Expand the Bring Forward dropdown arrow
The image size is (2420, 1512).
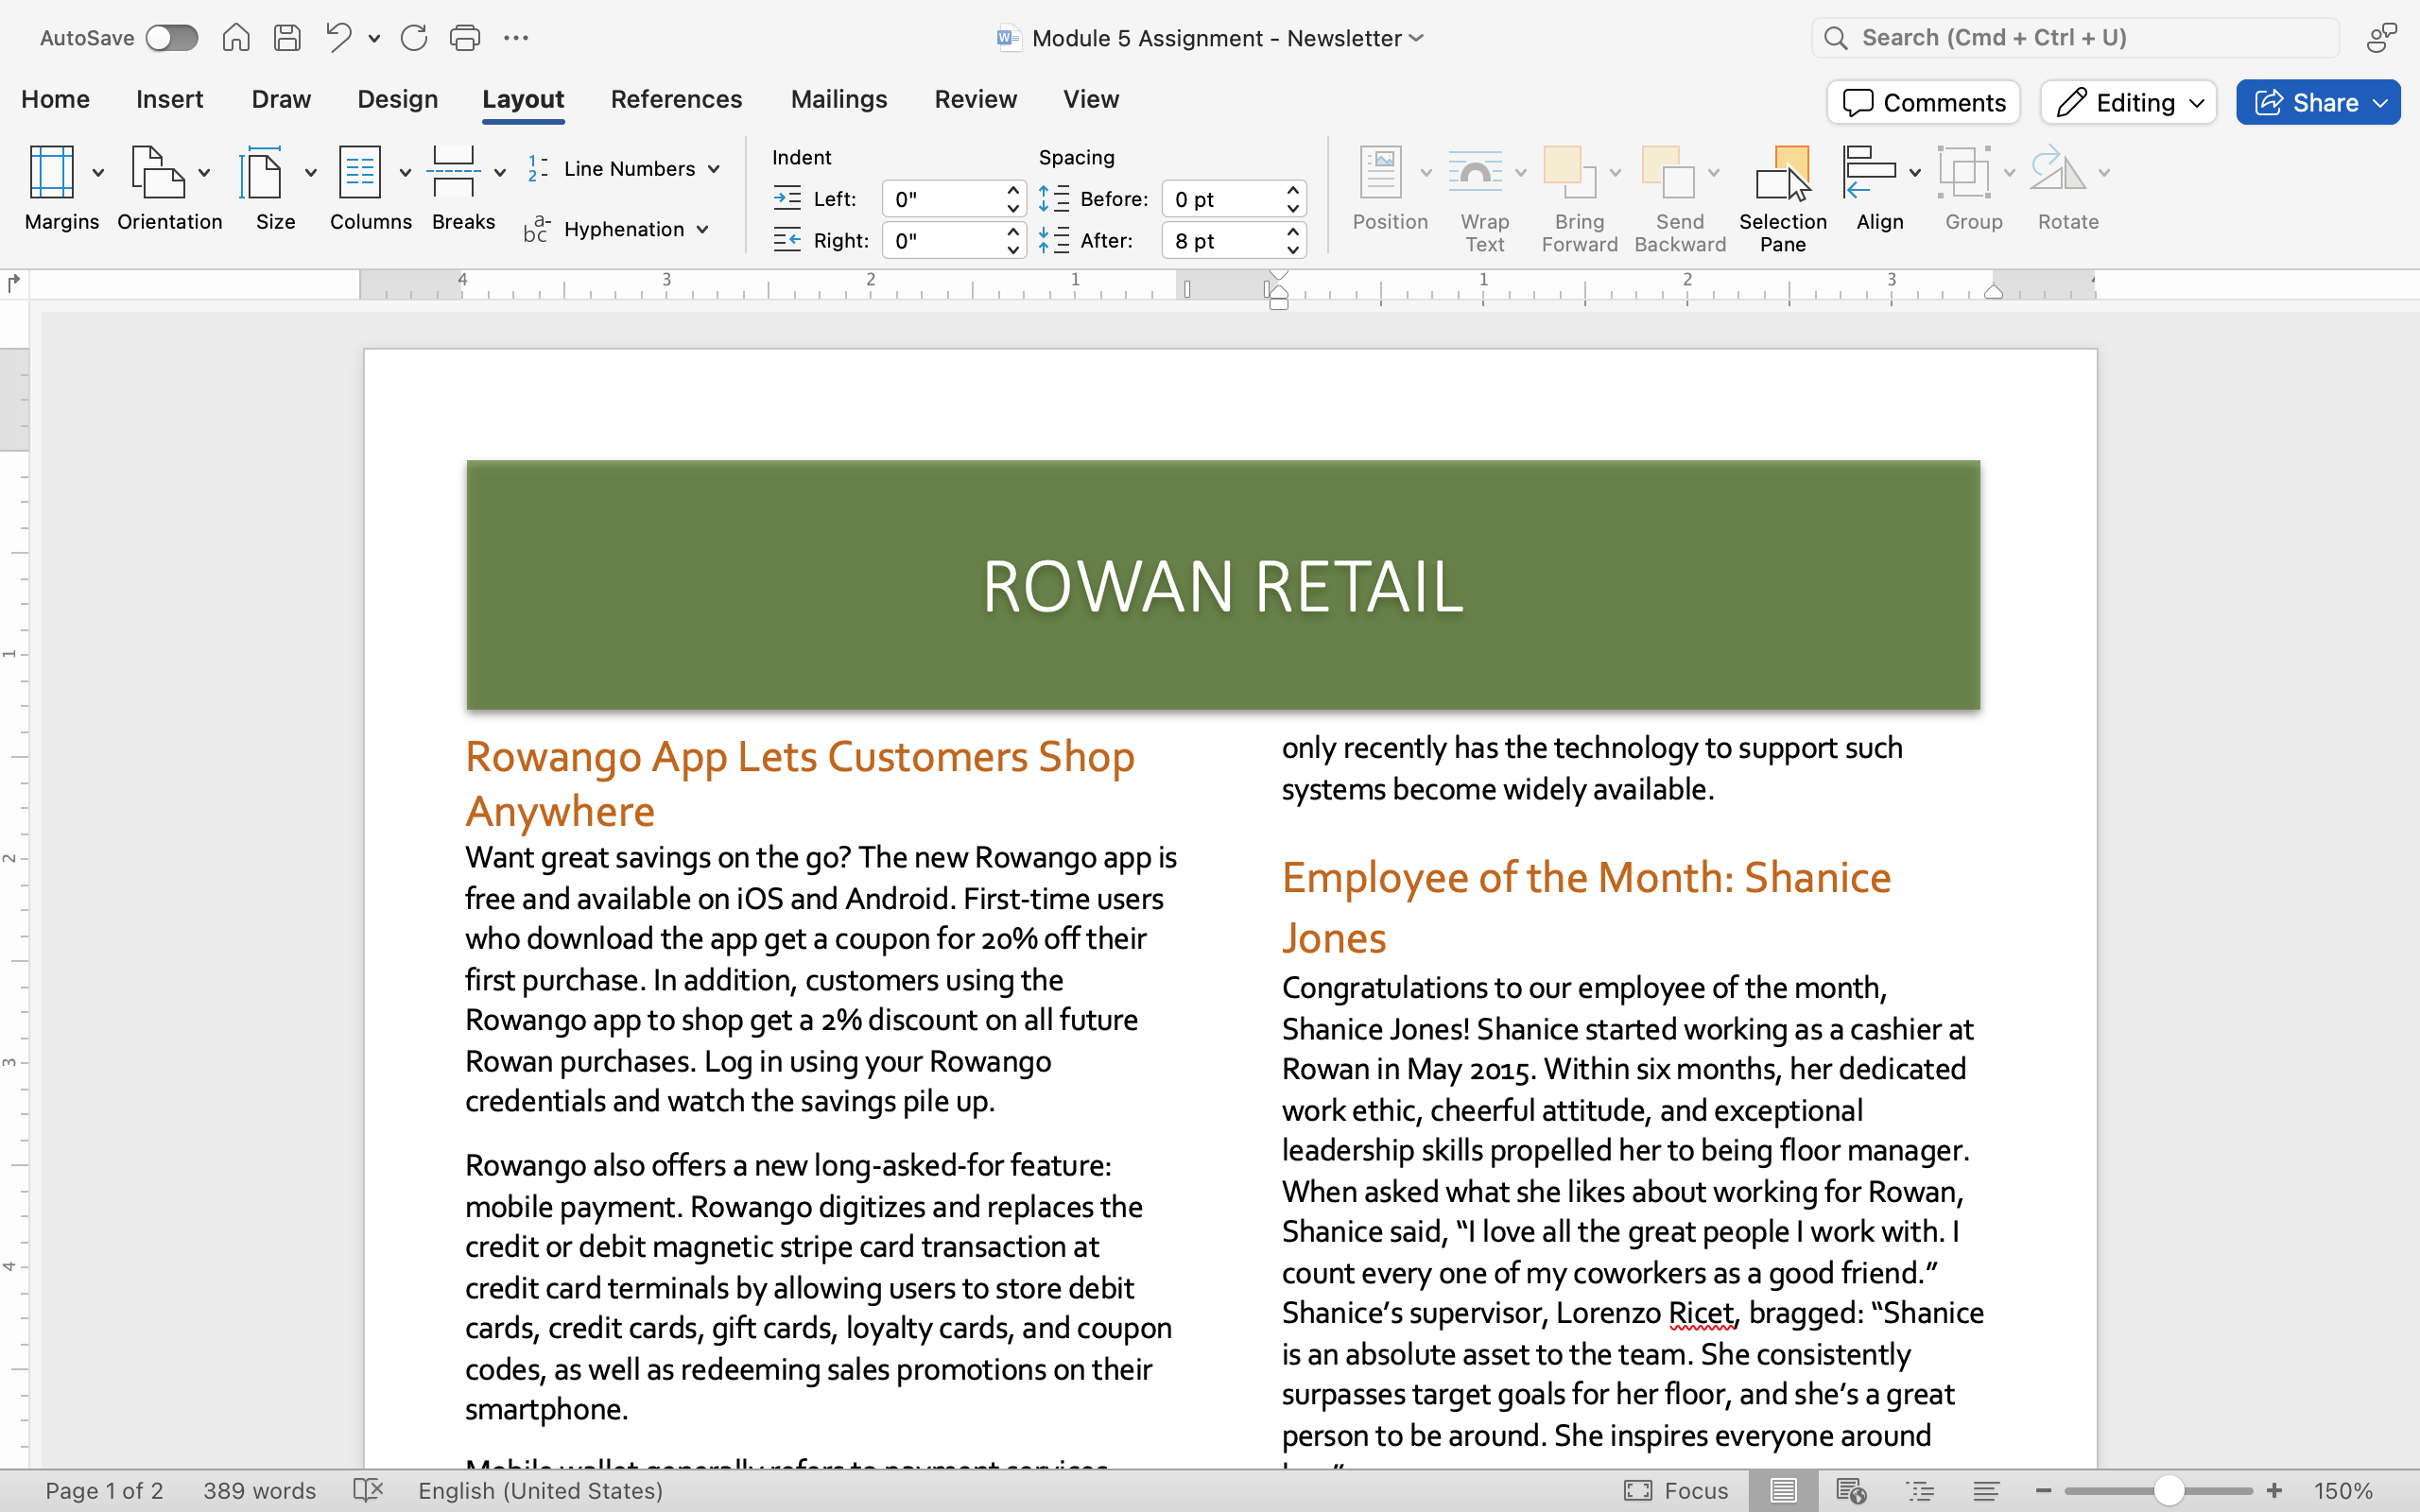coord(1615,173)
